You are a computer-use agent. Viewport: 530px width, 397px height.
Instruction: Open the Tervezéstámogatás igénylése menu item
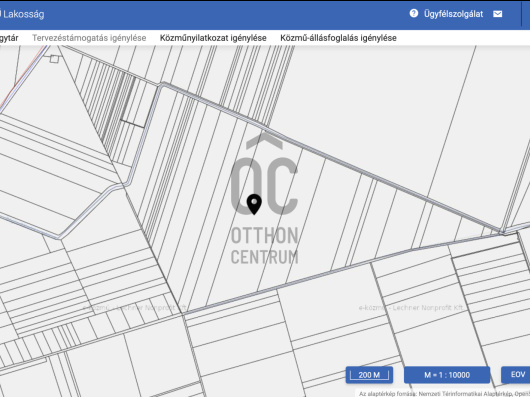(89, 38)
